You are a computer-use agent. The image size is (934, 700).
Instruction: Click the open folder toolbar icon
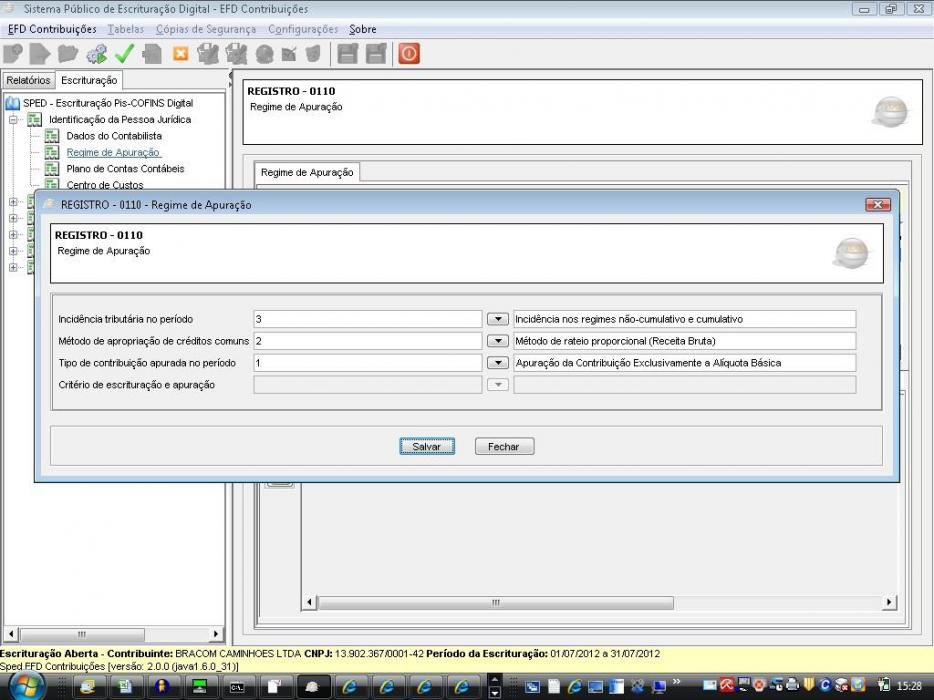coord(68,54)
